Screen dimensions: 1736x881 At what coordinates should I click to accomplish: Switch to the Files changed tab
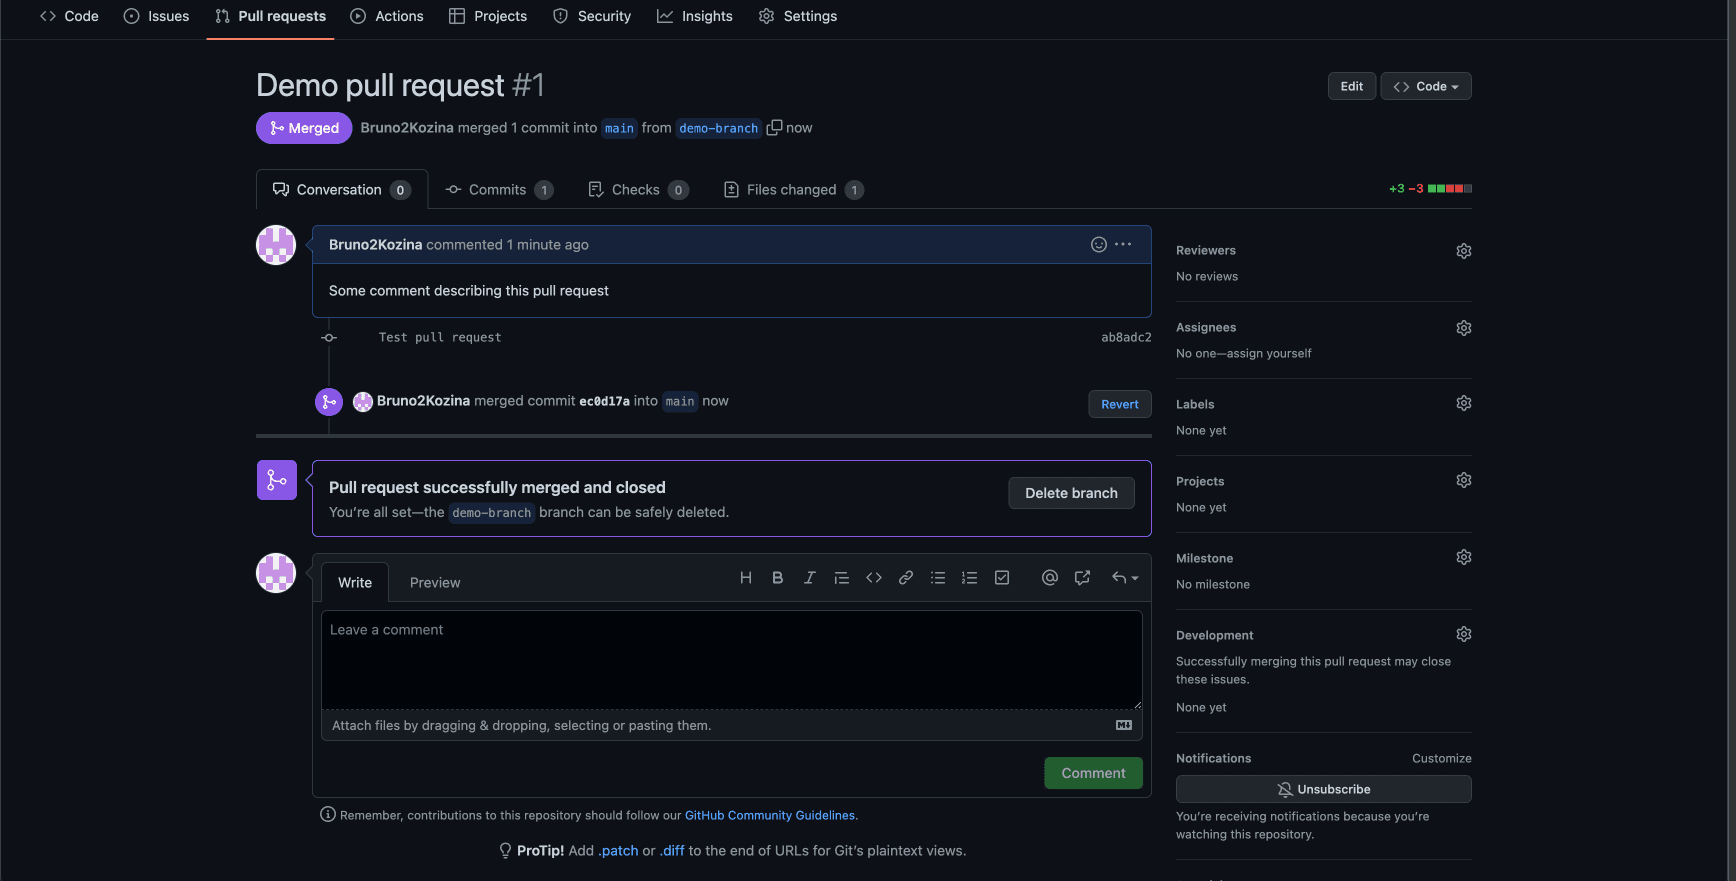792,190
